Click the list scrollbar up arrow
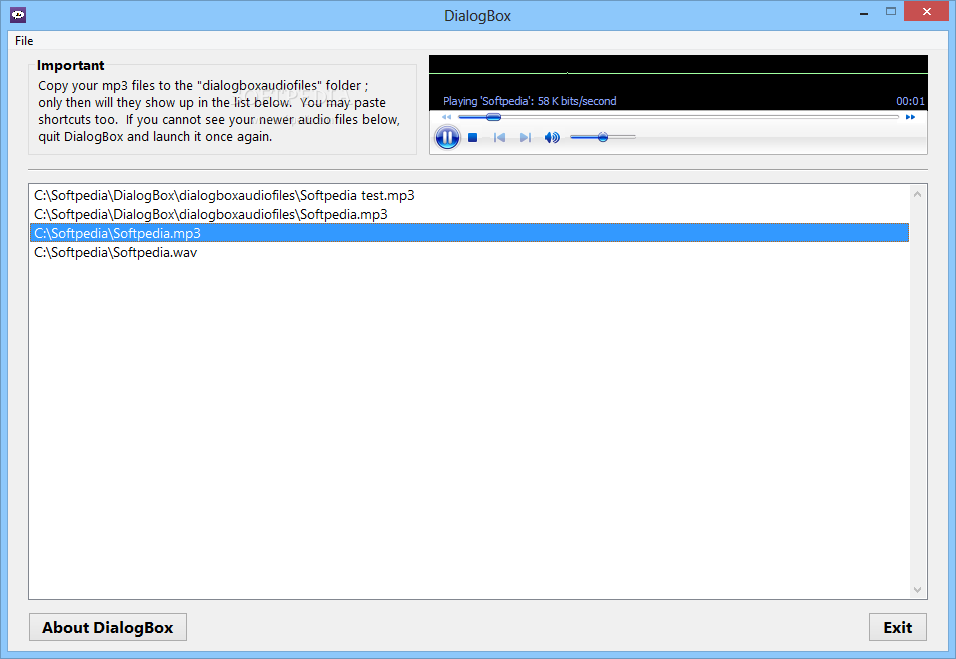Viewport: 956px width, 659px height. click(918, 194)
